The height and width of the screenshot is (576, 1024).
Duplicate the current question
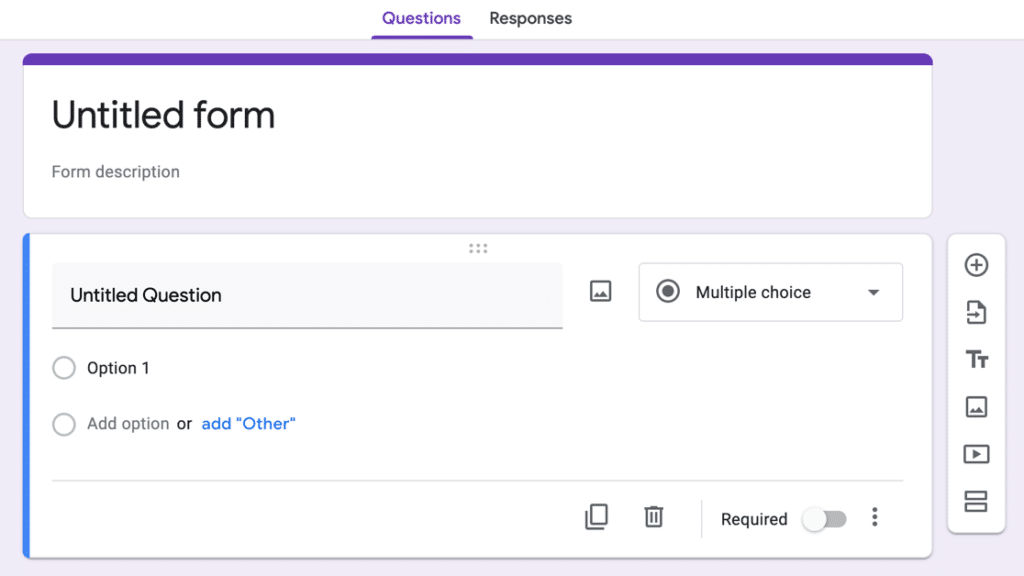(596, 517)
